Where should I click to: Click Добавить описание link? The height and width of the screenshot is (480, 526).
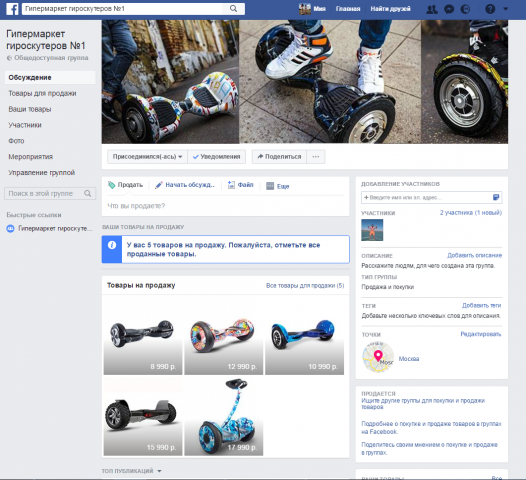pyautogui.click(x=474, y=256)
